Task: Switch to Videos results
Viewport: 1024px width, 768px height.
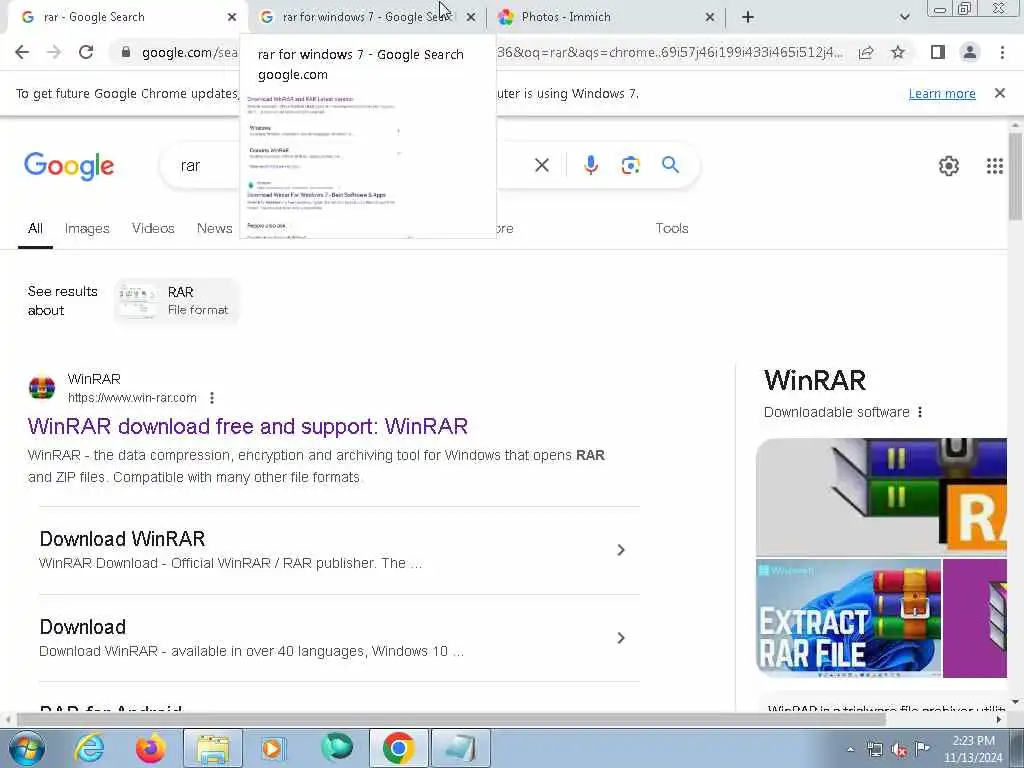Action: 153,229
